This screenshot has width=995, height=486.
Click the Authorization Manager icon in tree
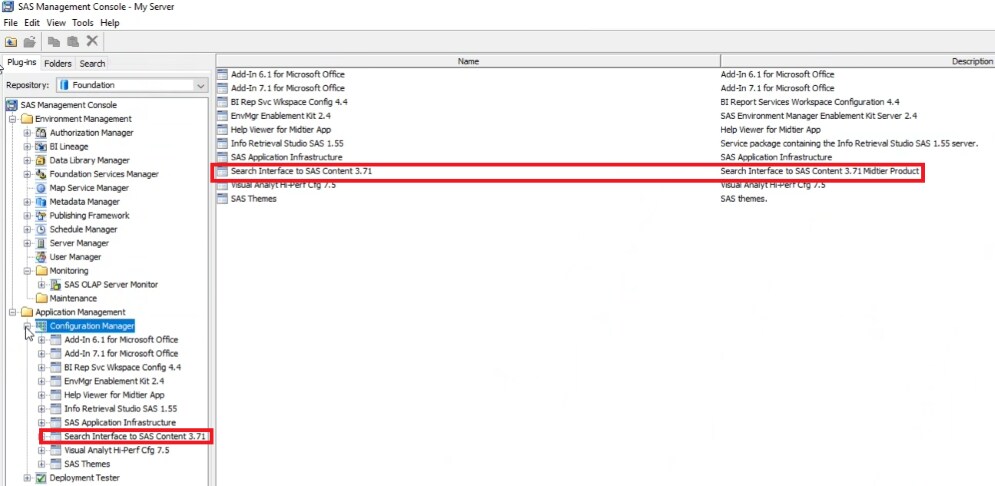(x=41, y=133)
